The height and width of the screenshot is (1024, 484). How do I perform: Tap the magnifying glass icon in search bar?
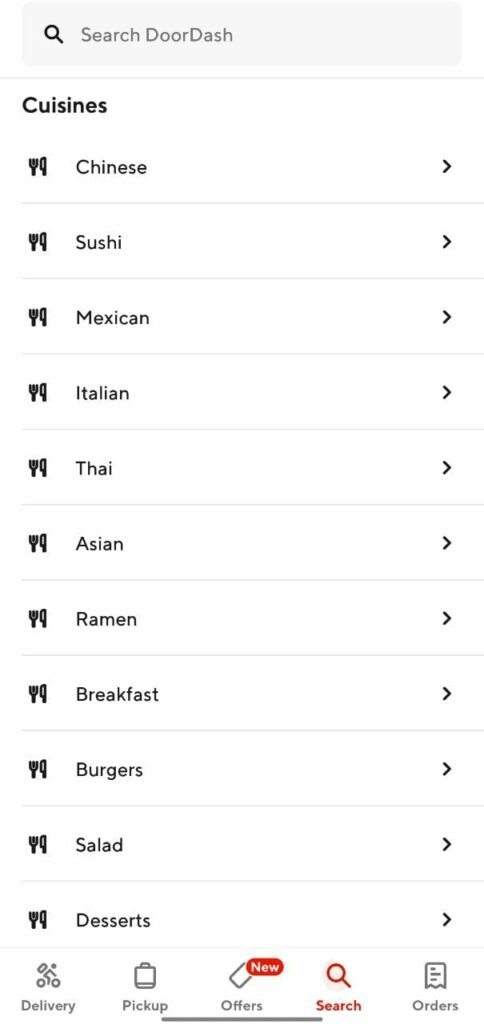pyautogui.click(x=54, y=35)
